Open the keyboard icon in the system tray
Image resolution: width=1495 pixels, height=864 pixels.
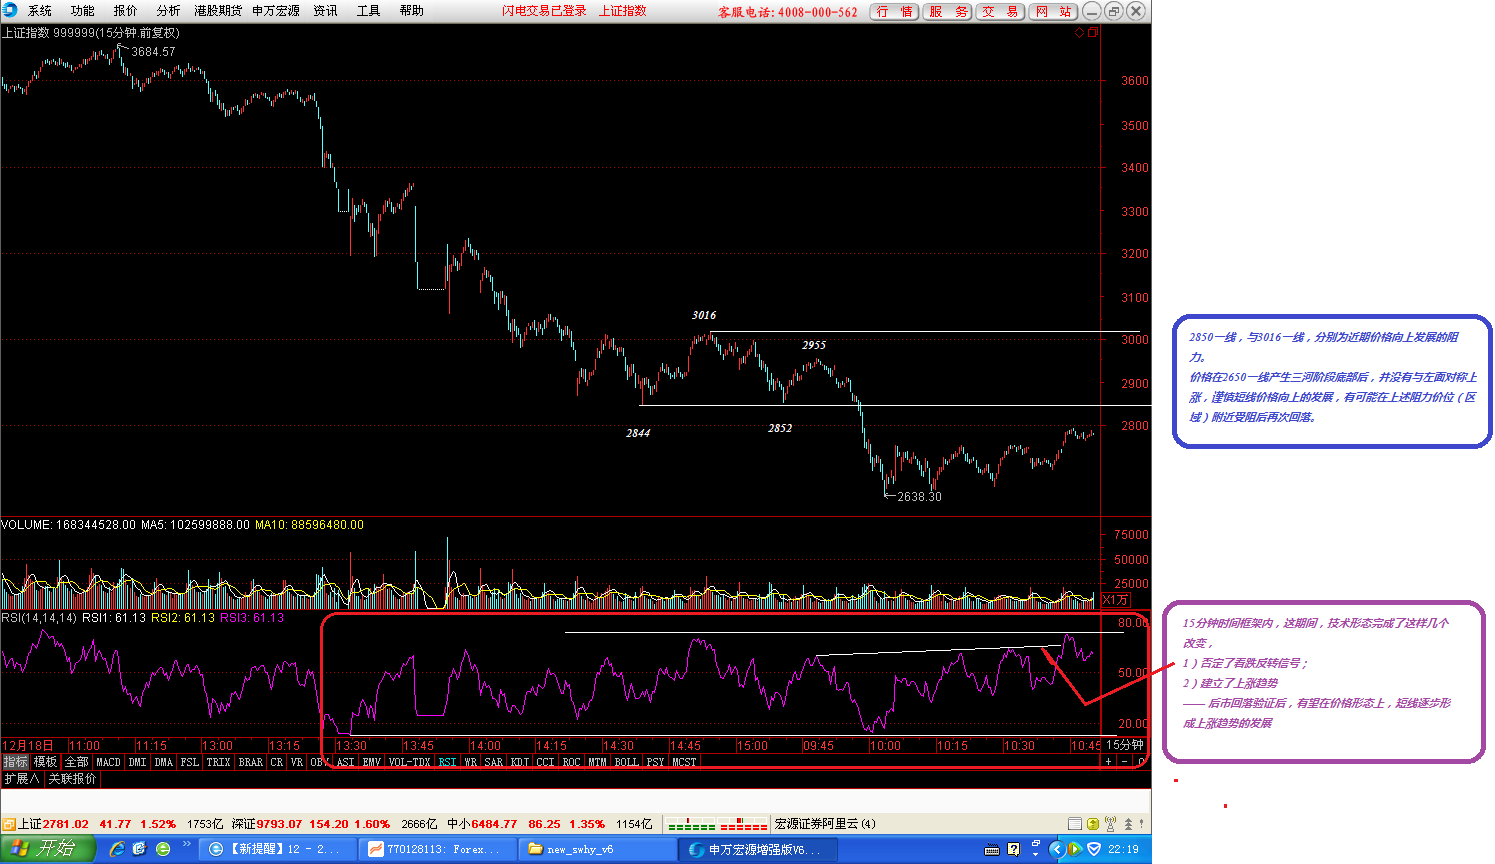992,850
